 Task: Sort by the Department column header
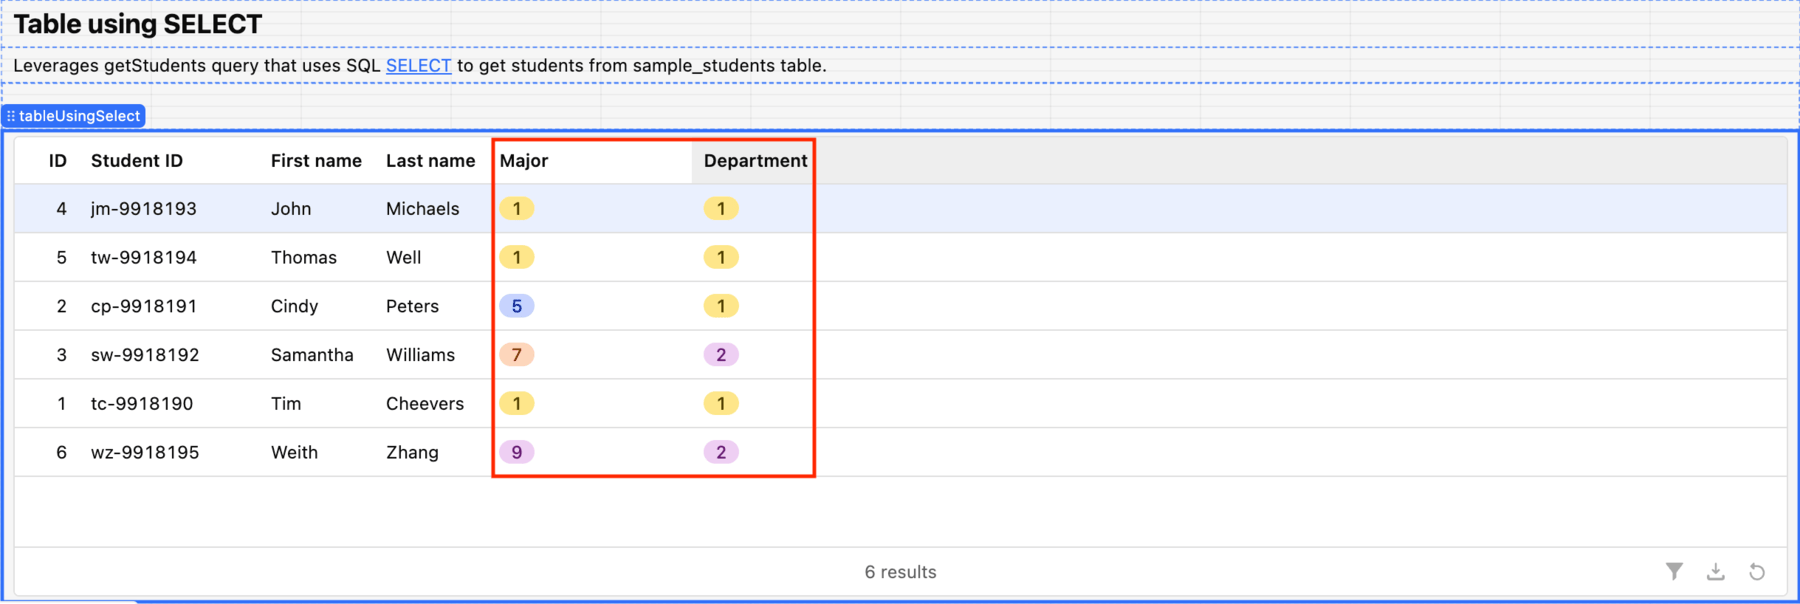(x=755, y=161)
